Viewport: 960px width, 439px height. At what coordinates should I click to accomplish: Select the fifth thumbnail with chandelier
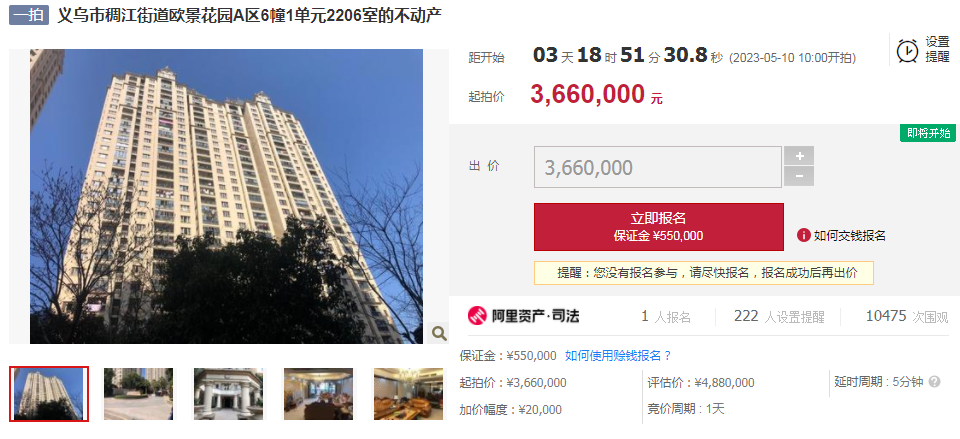[x=408, y=394]
